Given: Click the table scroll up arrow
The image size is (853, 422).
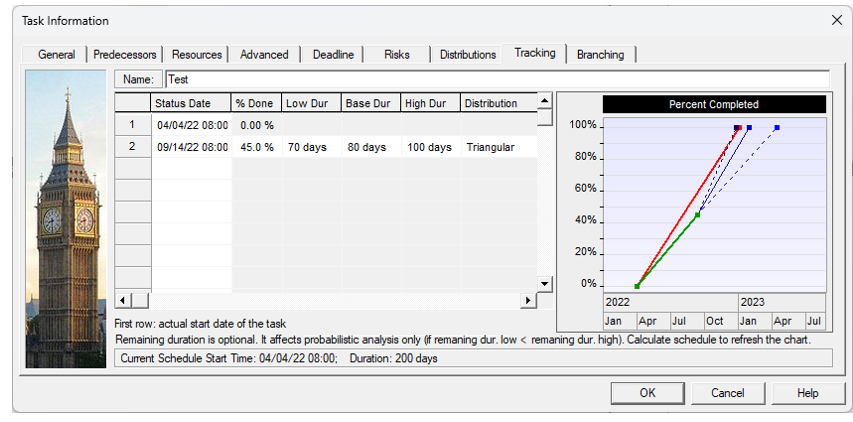Looking at the screenshot, I should pos(544,101).
